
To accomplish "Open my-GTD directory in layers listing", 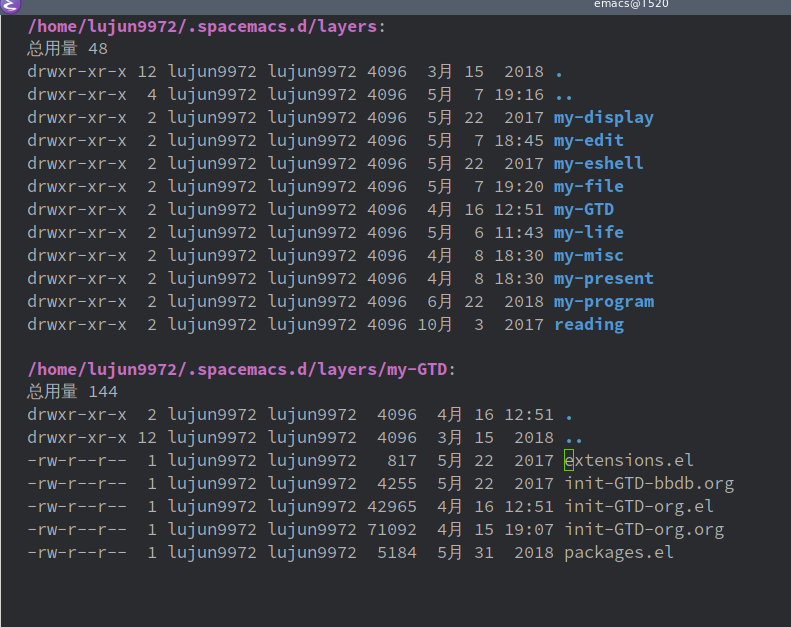I will coord(583,210).
